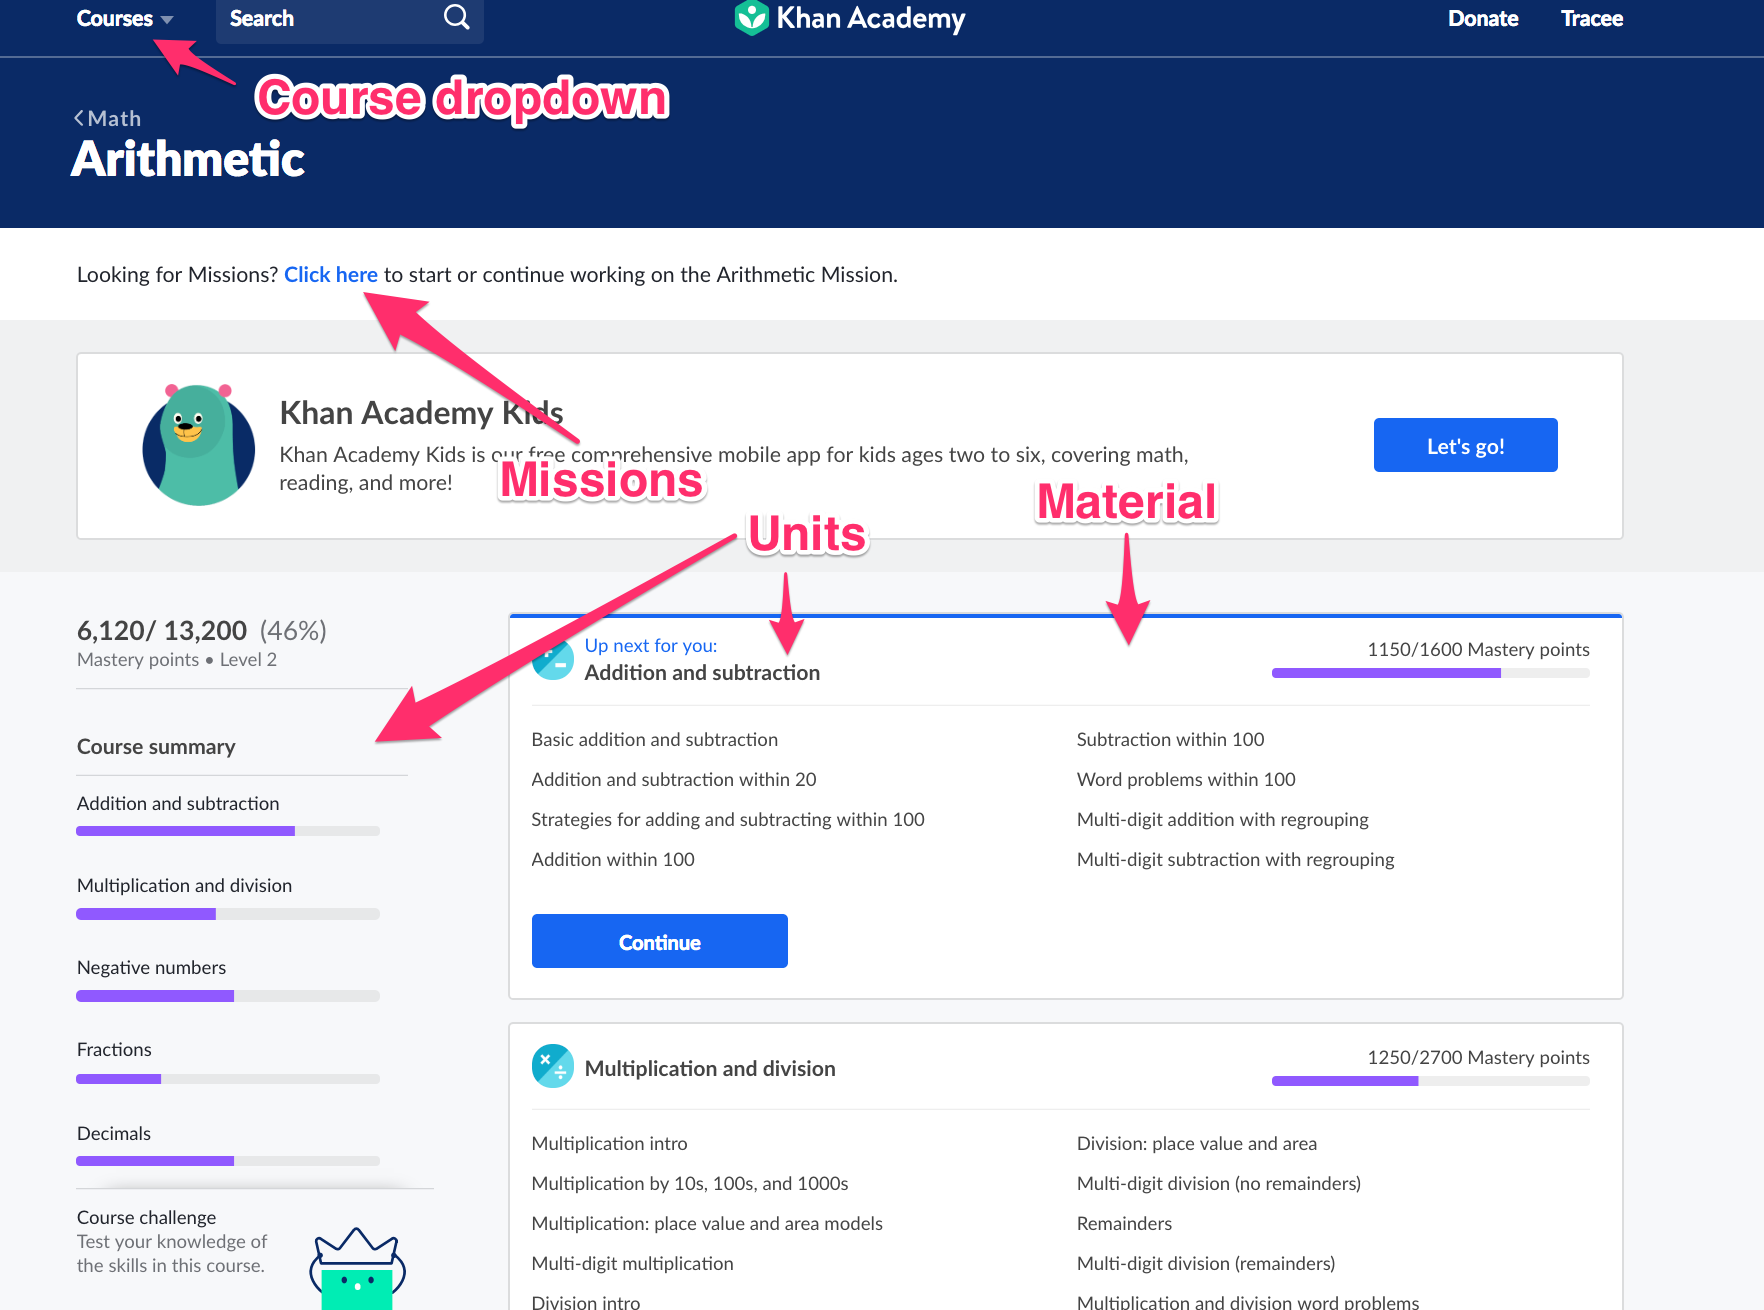Select Decimals in the sidebar
This screenshot has height=1310, width=1764.
point(114,1133)
